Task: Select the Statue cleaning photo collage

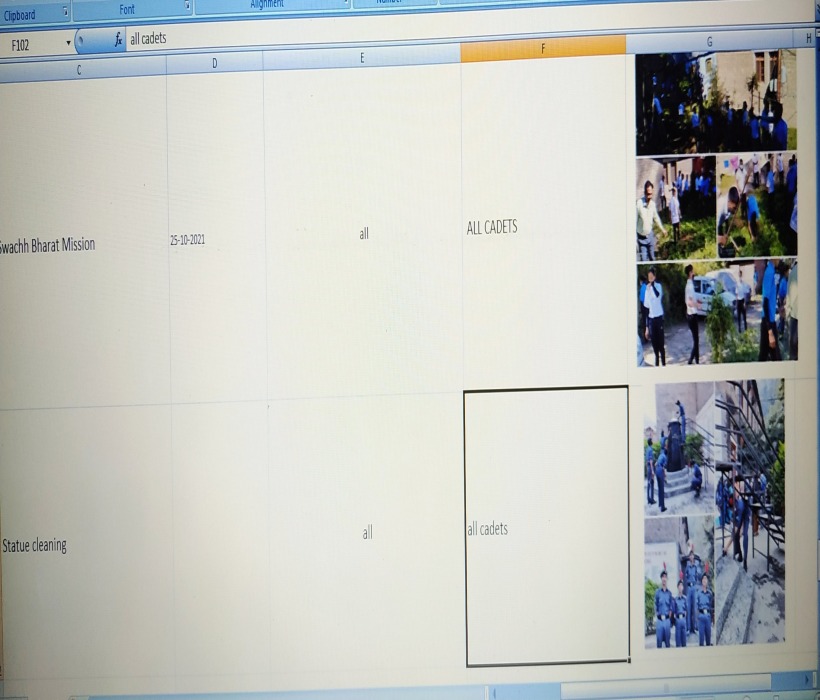Action: (714, 513)
